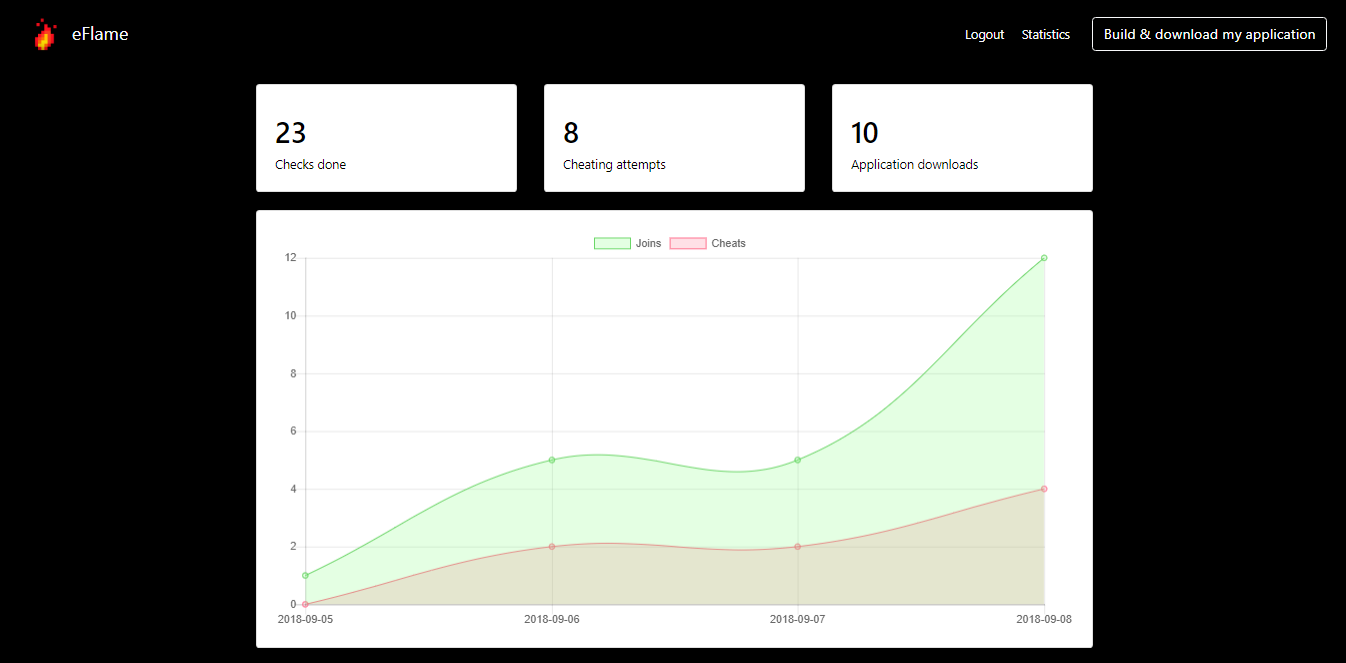Click the Joins data point on 2018-09-07
Screen dimensions: 1346x663
click(x=798, y=460)
